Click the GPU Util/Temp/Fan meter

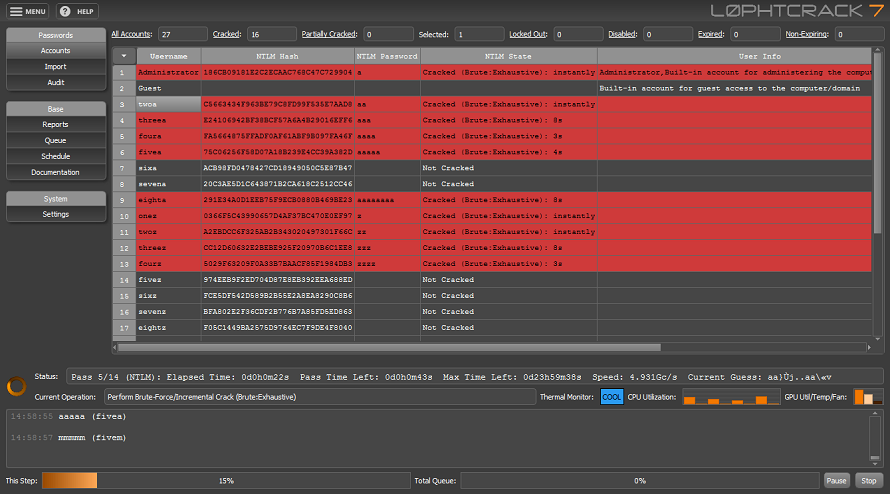(x=868, y=397)
